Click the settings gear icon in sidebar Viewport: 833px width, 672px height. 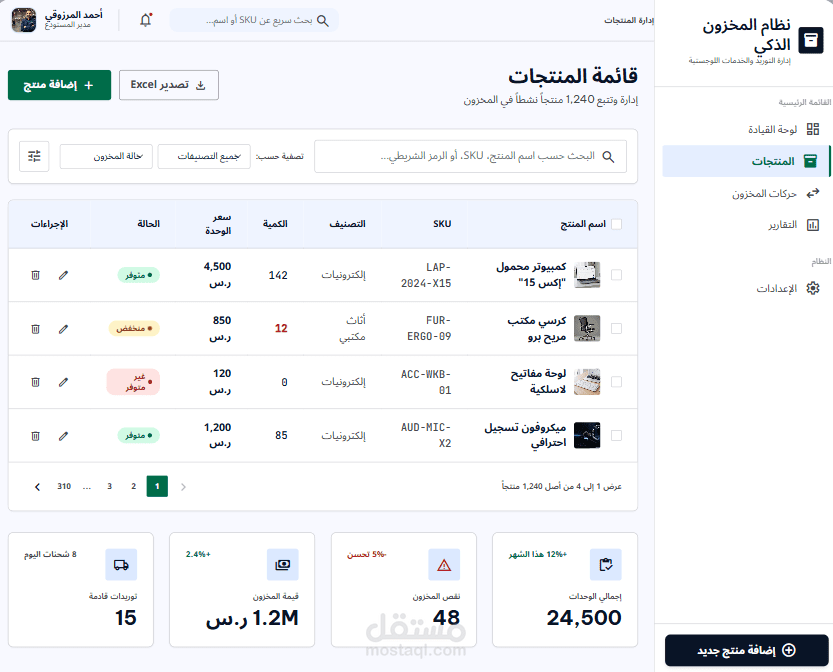(813, 288)
